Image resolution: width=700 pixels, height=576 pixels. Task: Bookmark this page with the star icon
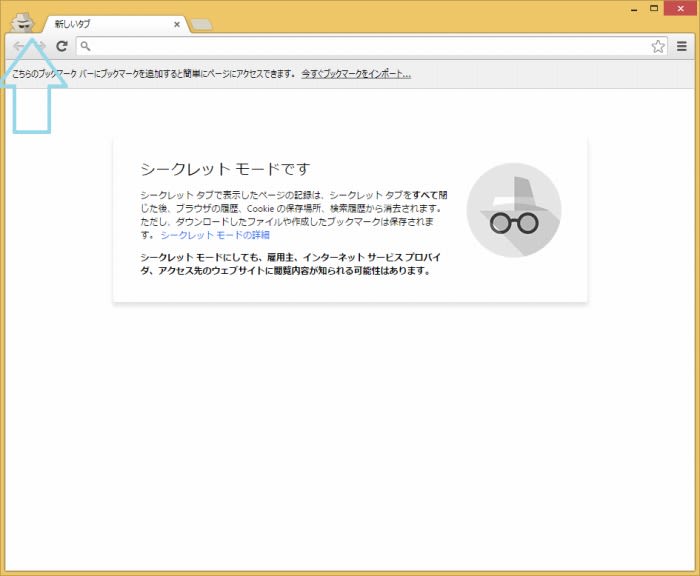[x=658, y=47]
